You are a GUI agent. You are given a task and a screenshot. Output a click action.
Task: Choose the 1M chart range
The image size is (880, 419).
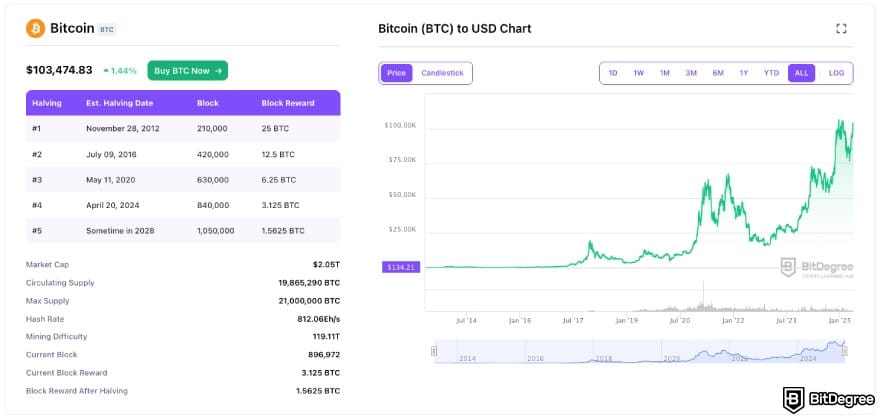pyautogui.click(x=664, y=73)
